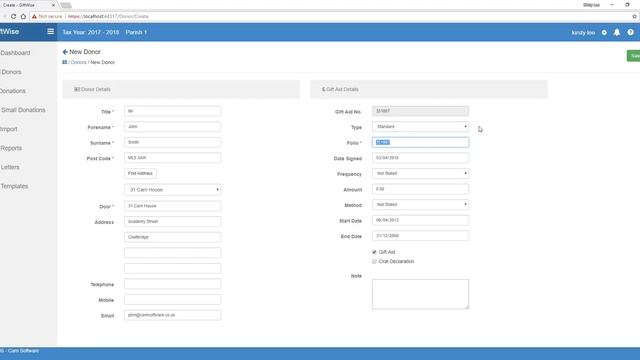The image size is (640, 360).
Task: Click the Start Date field
Action: pyautogui.click(x=420, y=220)
